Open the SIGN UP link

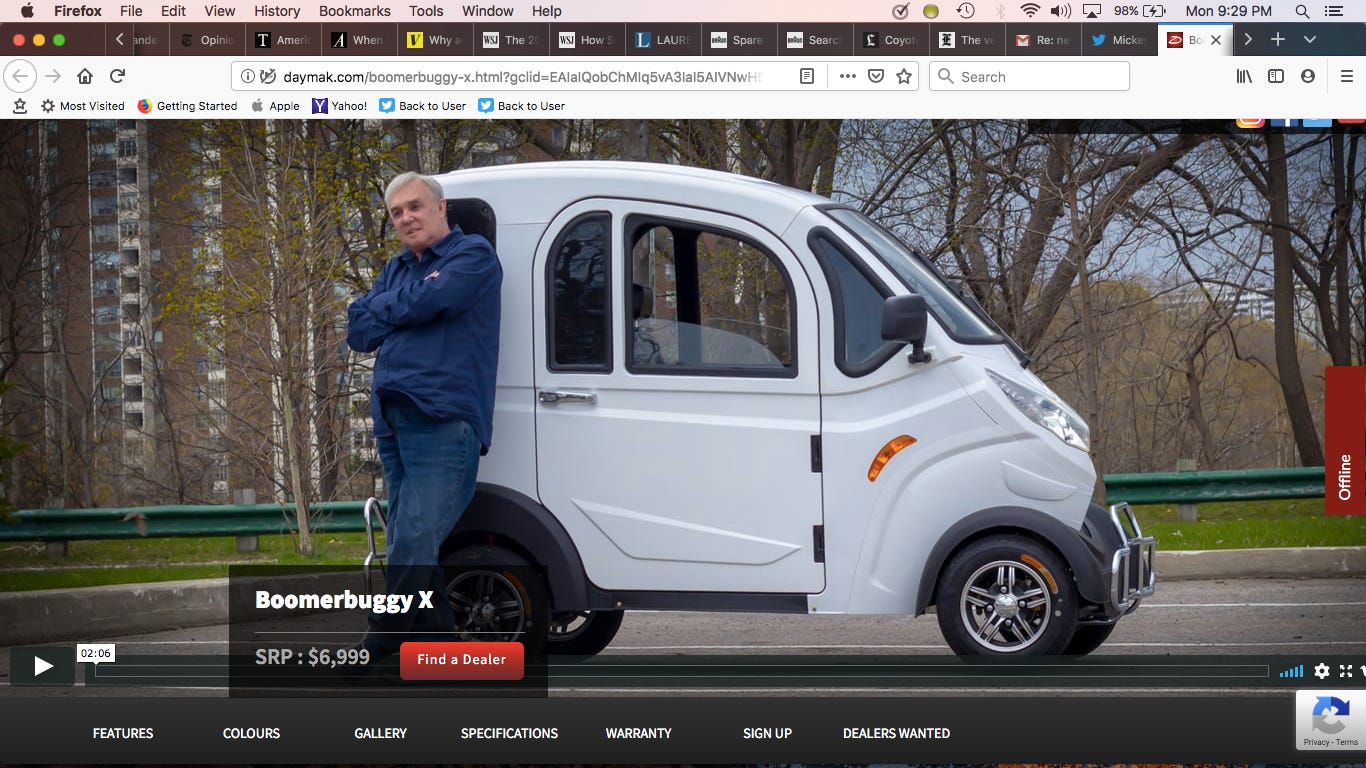[x=767, y=733]
